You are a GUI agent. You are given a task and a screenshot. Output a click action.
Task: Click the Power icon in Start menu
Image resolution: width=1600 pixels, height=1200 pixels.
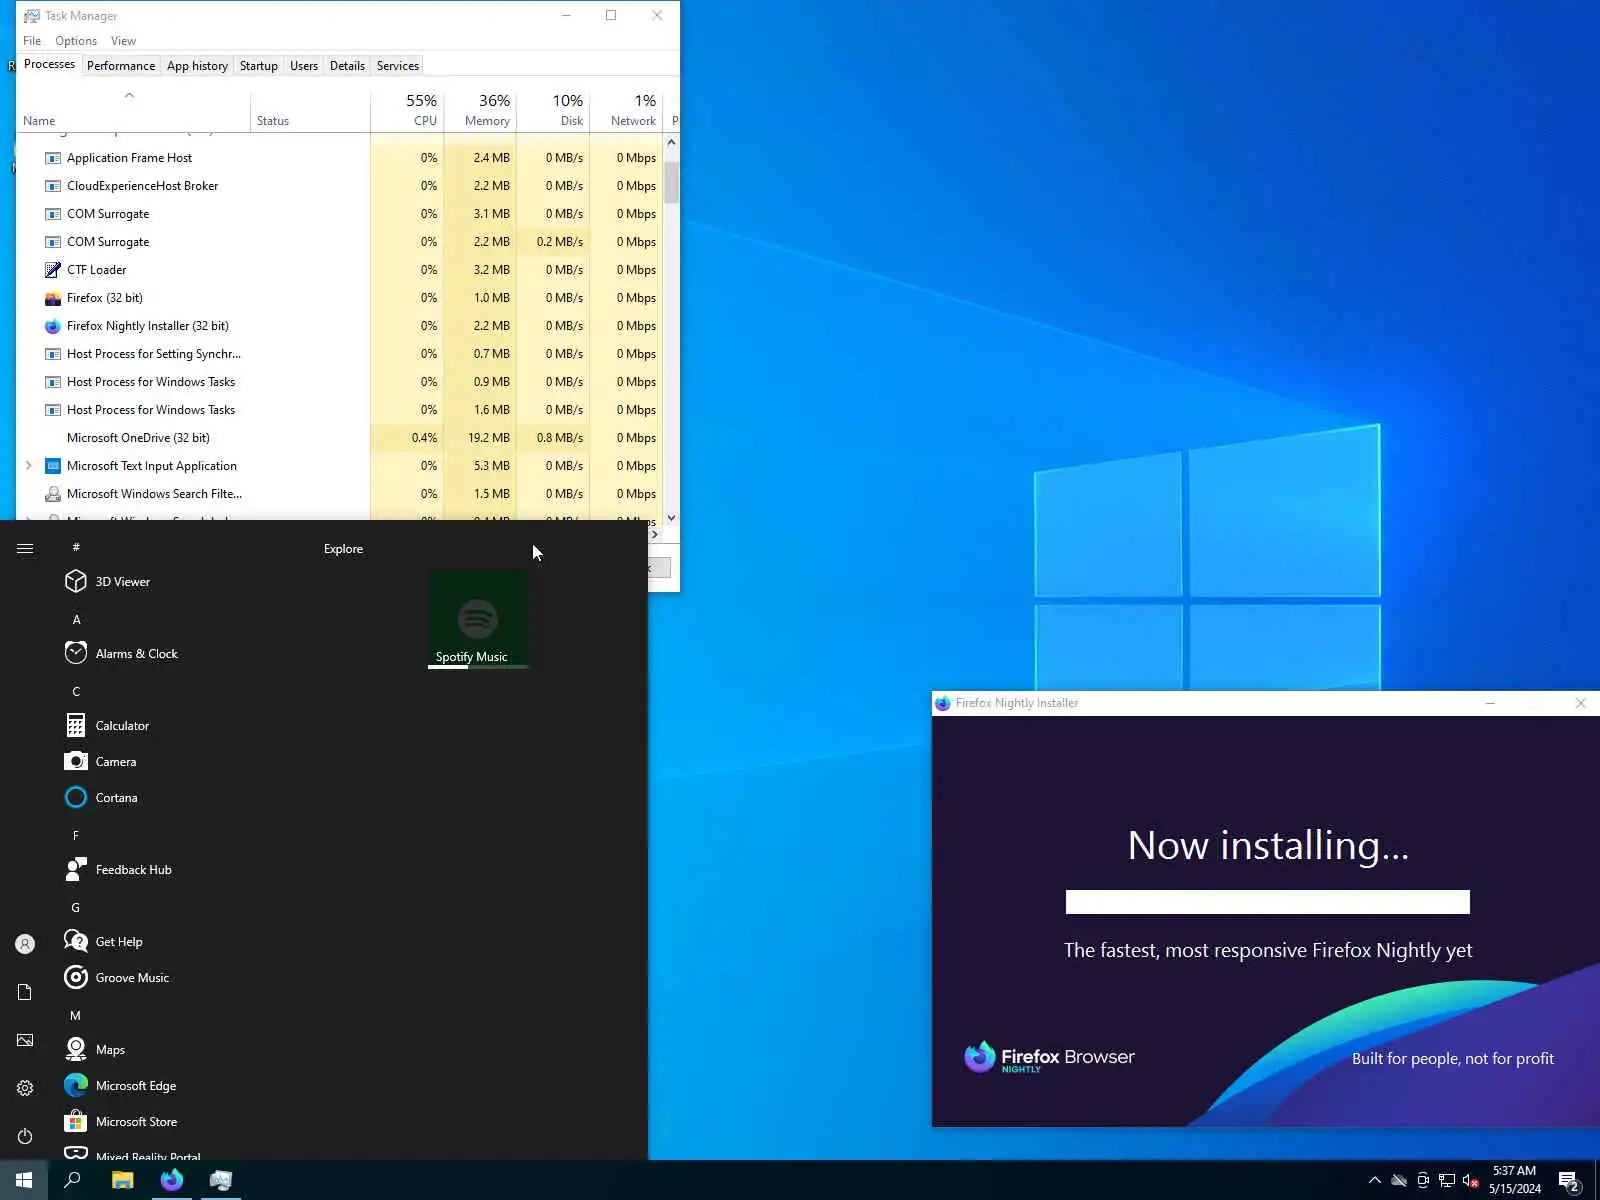pos(25,1136)
